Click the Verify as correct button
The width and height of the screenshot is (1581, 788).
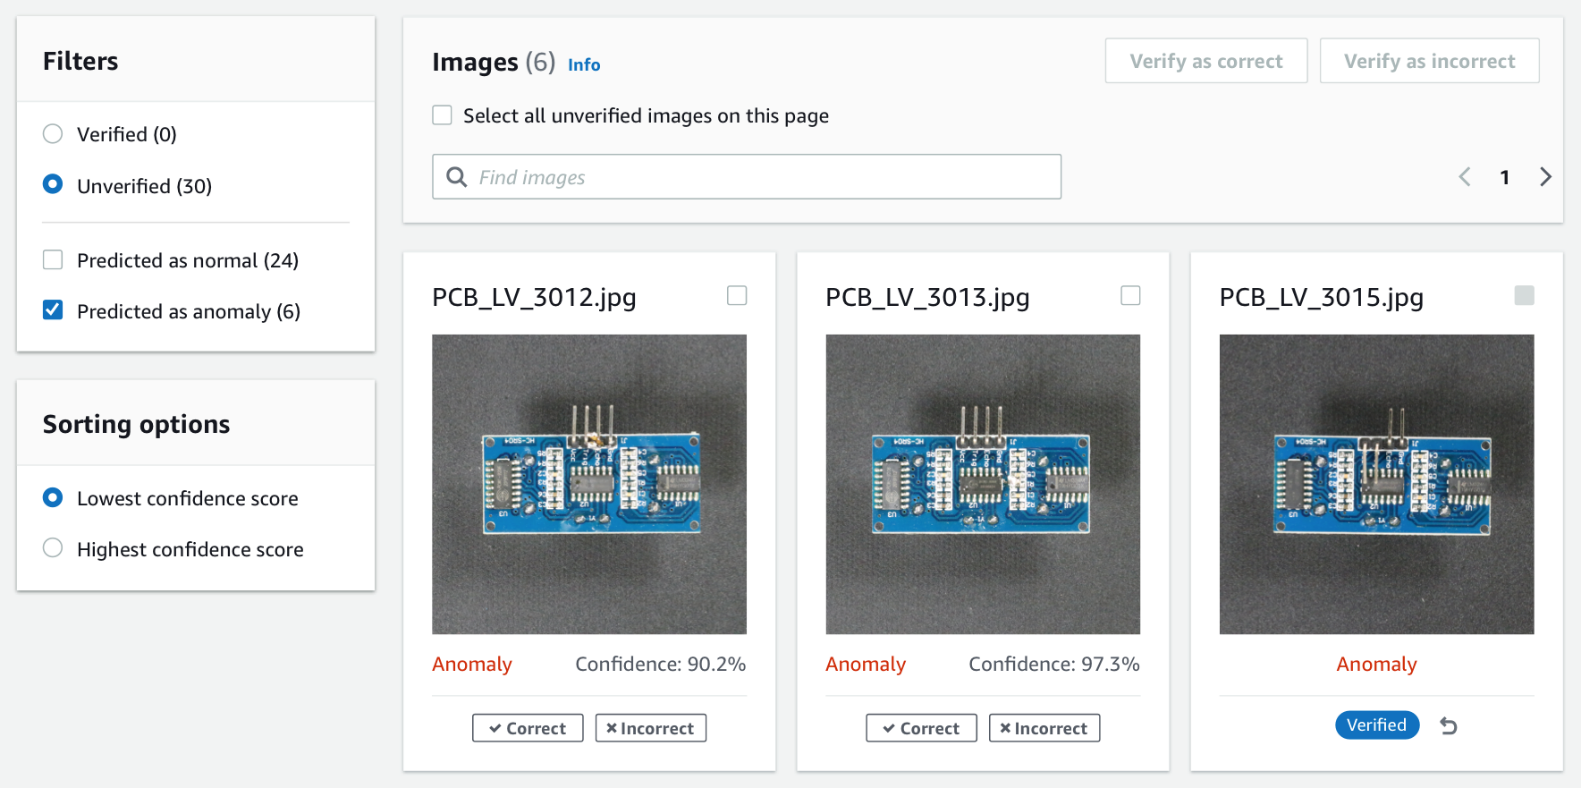pyautogui.click(x=1206, y=61)
